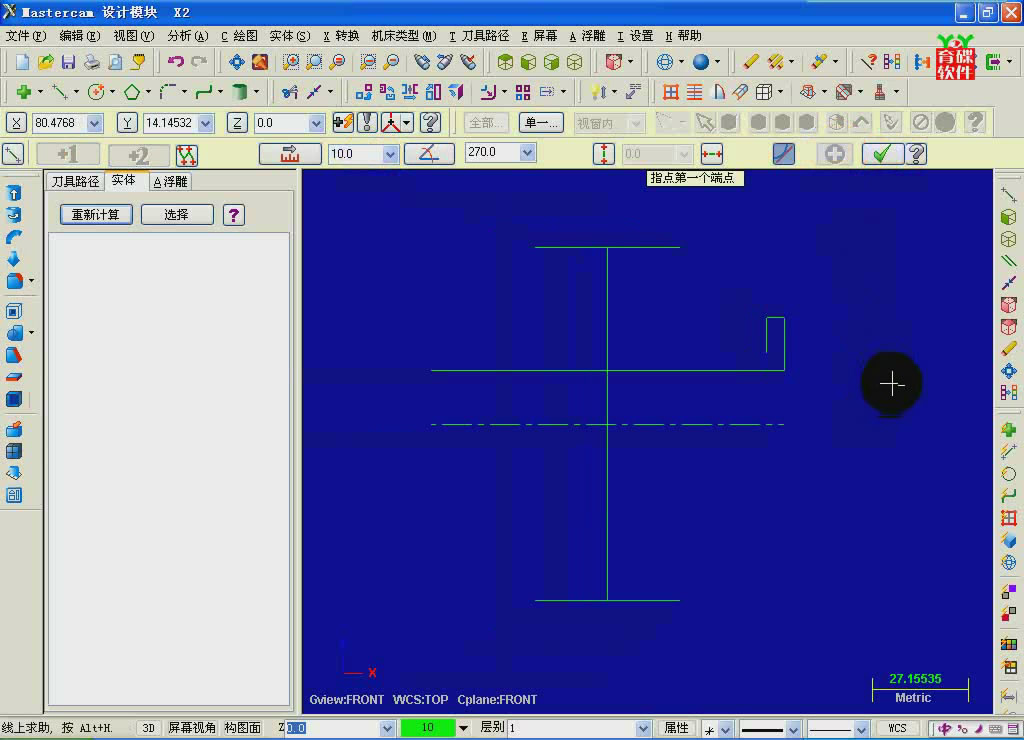Viewport: 1024px width, 740px height.
Task: Toggle the vertical line constraint
Action: 604,154
